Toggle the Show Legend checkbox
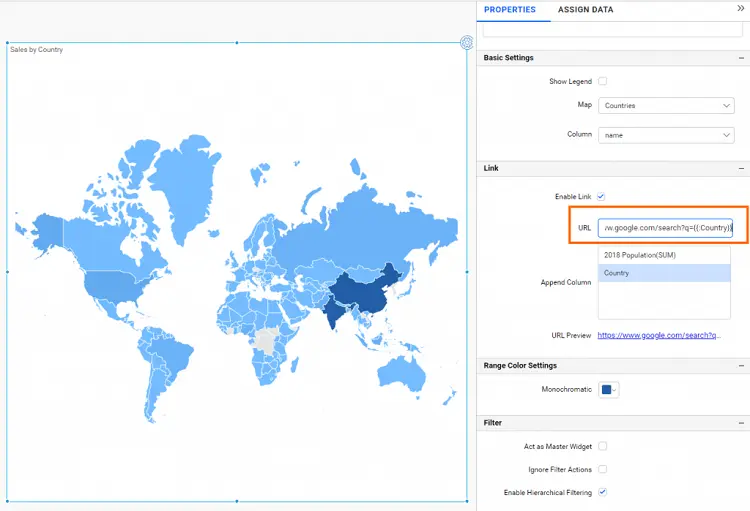This screenshot has width=750, height=511. click(x=602, y=81)
